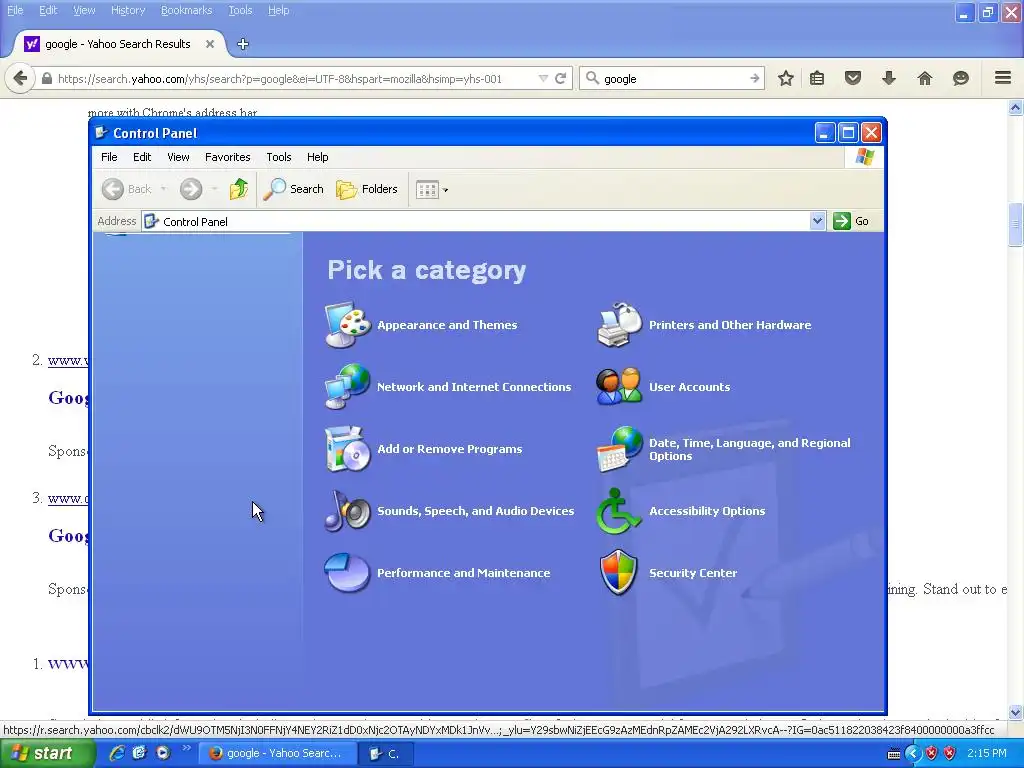
Task: Open Control Panel View menu
Action: click(178, 157)
